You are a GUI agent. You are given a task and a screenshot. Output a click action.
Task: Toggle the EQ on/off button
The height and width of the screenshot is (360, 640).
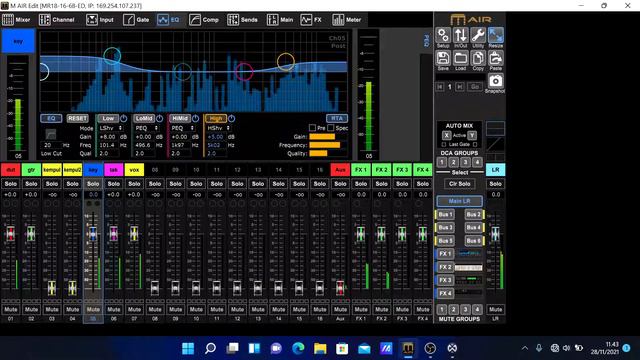coord(51,118)
